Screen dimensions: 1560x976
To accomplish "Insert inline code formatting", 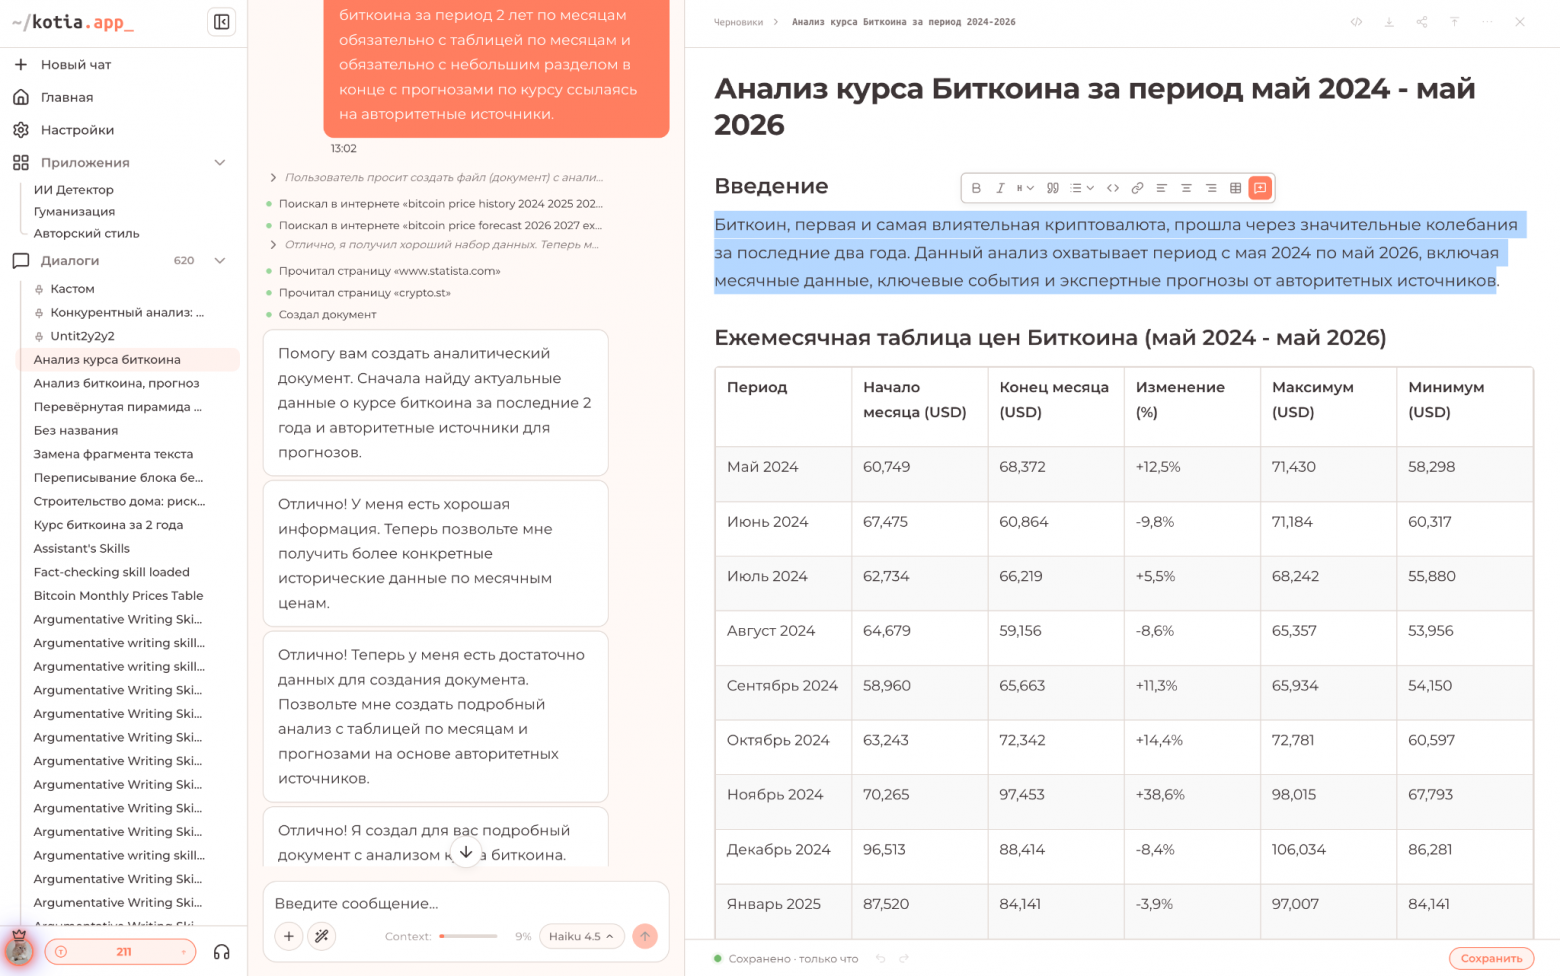I will coord(1112,188).
